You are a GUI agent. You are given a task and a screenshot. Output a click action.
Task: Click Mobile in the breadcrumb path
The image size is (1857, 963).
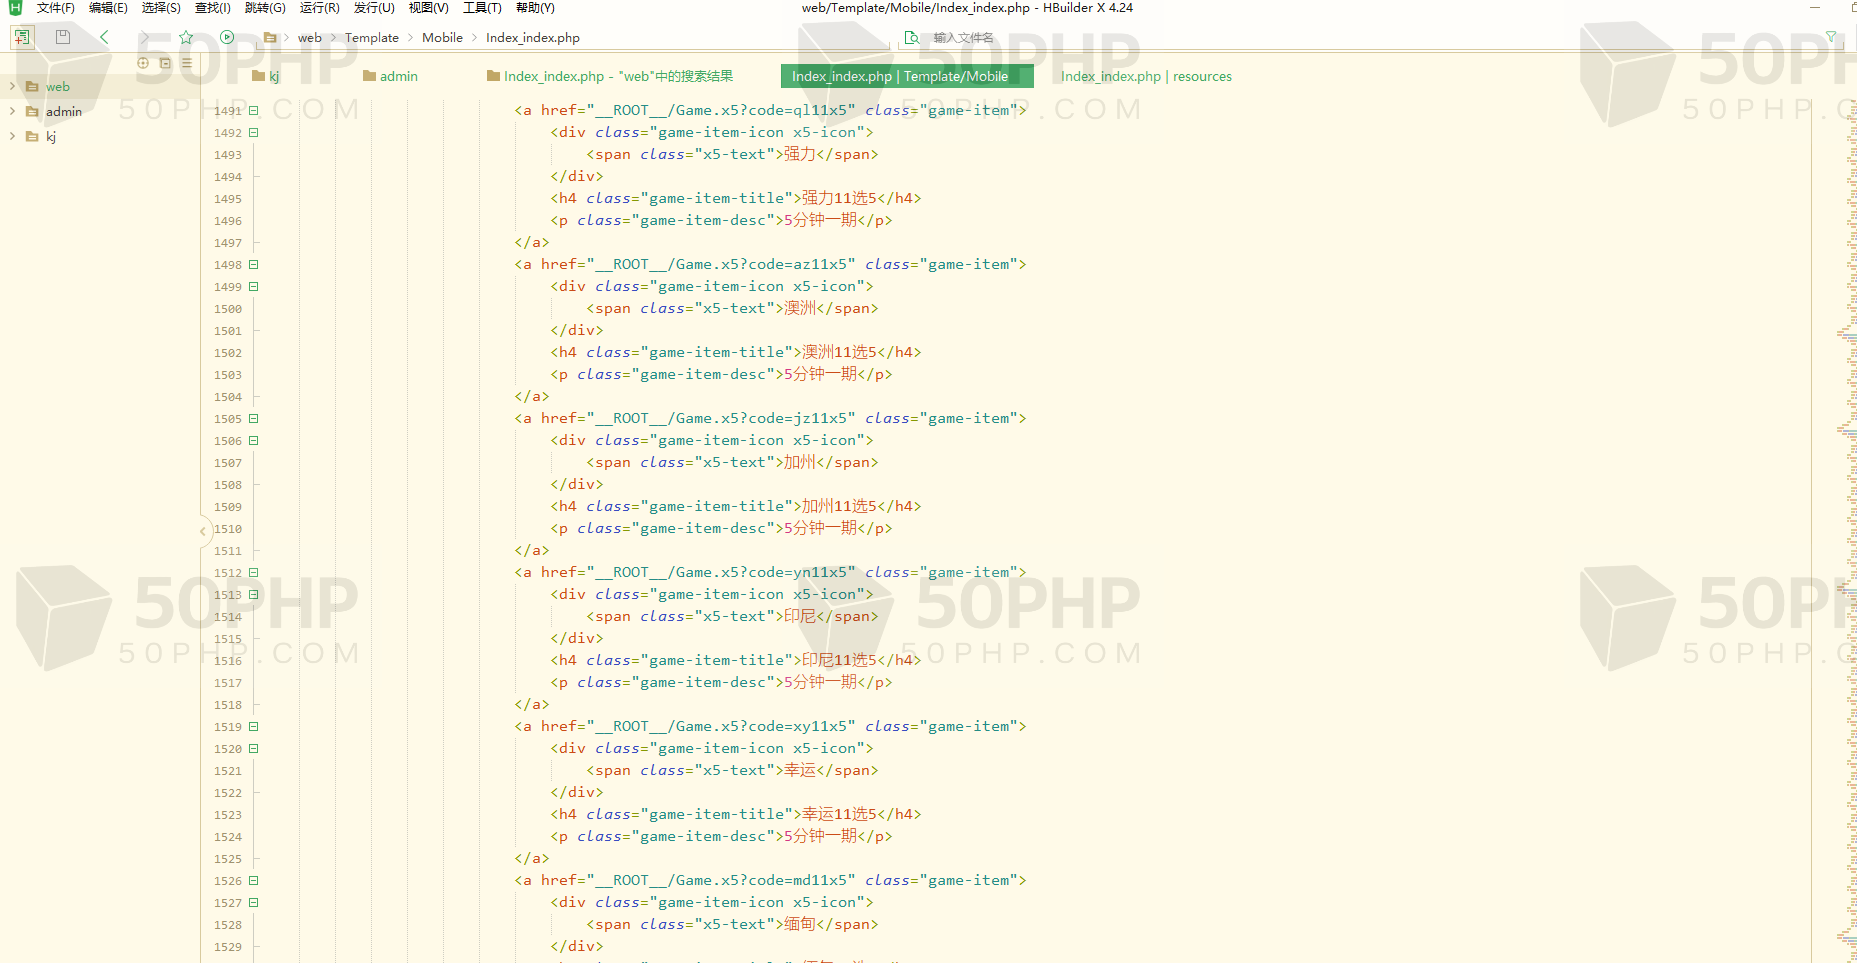coord(442,38)
